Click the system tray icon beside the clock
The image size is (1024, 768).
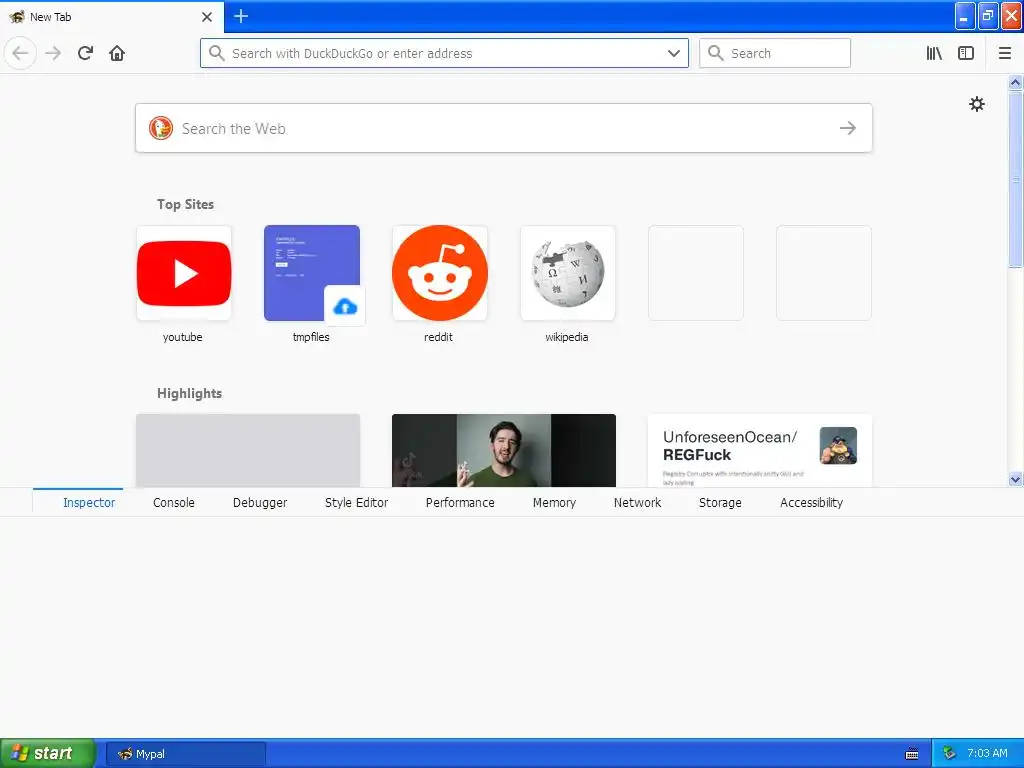[950, 754]
